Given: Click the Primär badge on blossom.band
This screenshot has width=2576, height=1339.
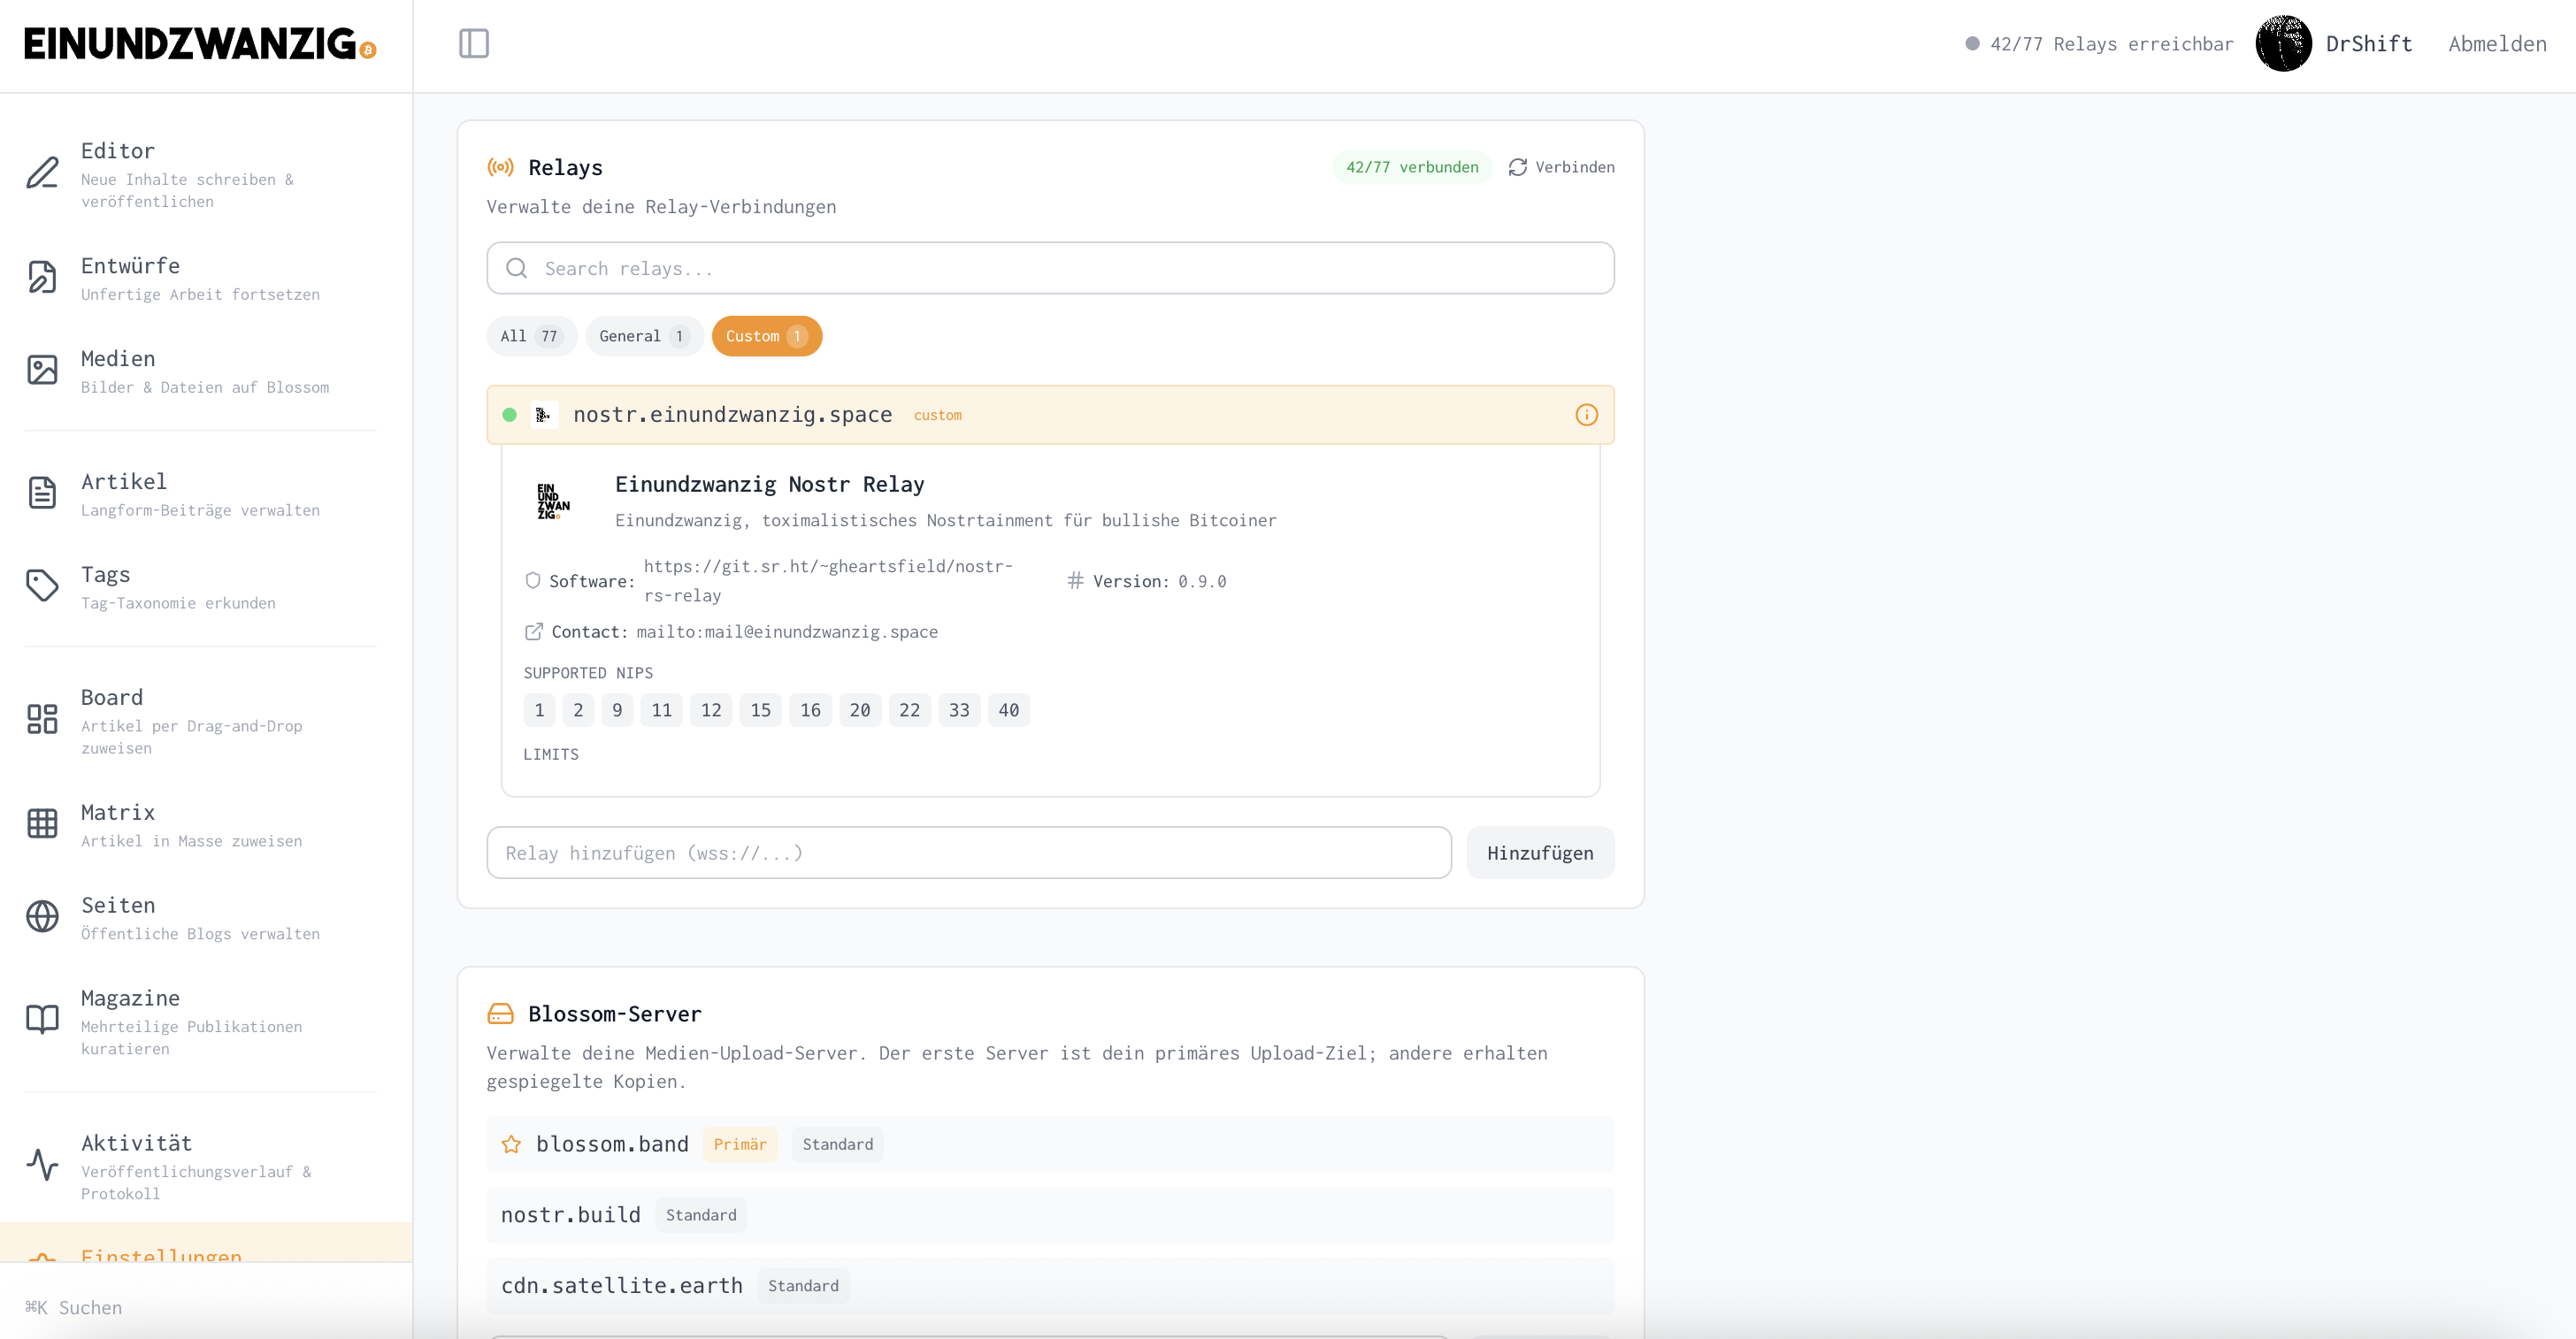Looking at the screenshot, I should click(740, 1145).
